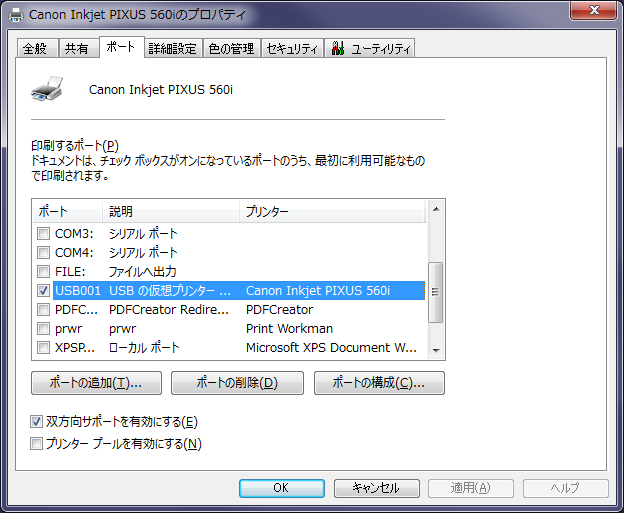Check the PDFCreator port checkbox

point(43,309)
